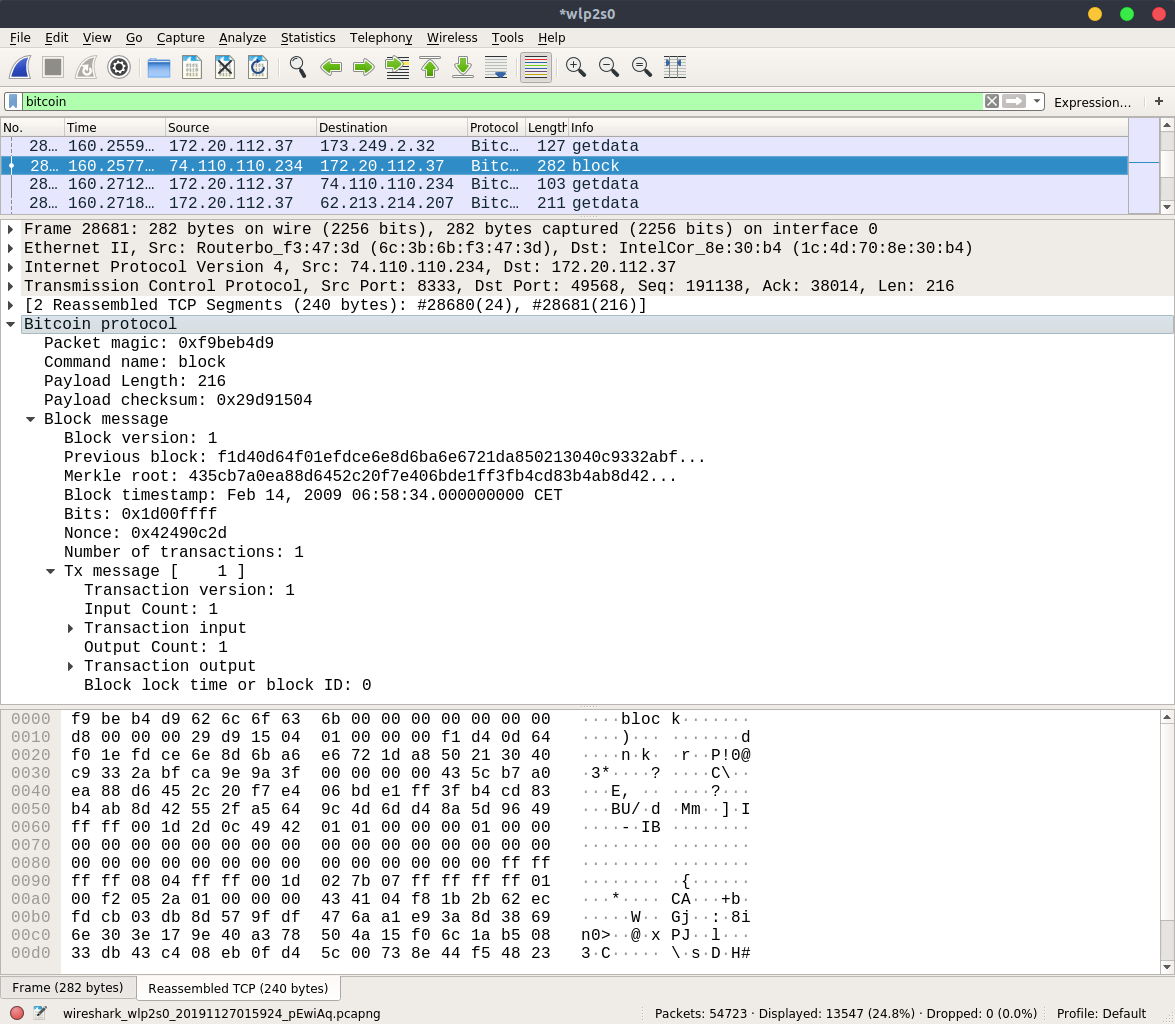The width and height of the screenshot is (1175, 1024).
Task: Go to specified packet icon
Action: pos(397,67)
